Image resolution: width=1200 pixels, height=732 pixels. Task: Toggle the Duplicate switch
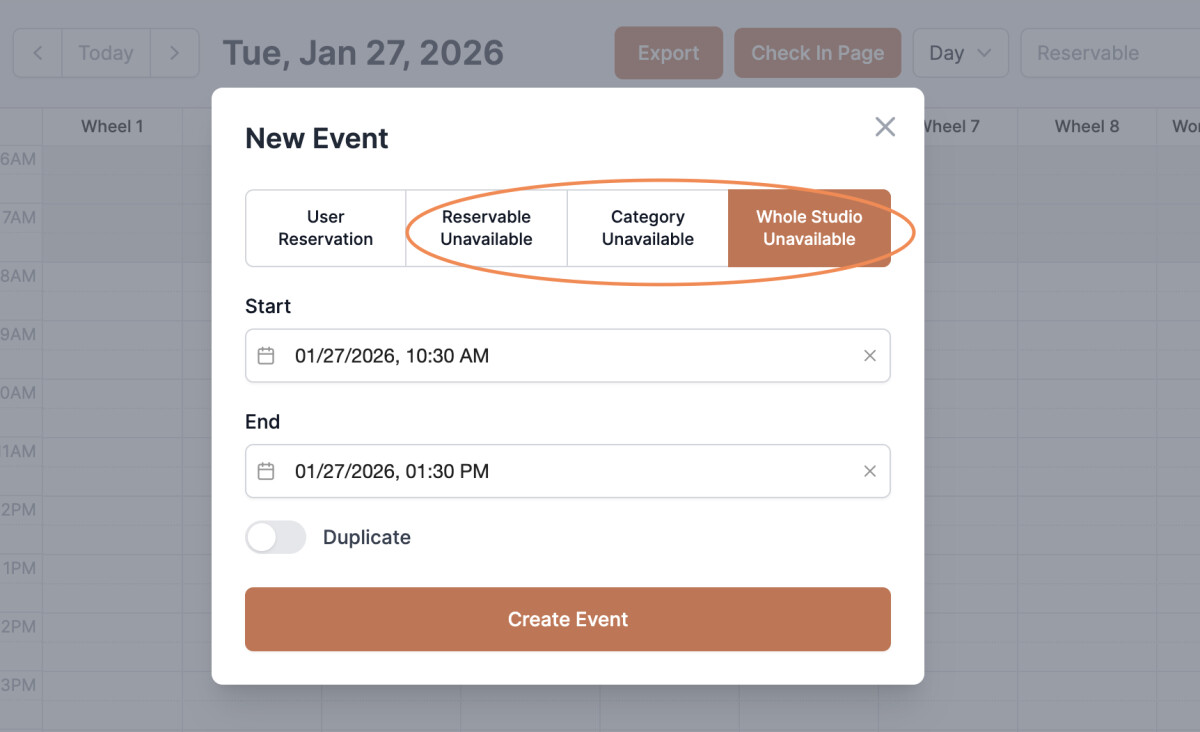[x=276, y=537]
